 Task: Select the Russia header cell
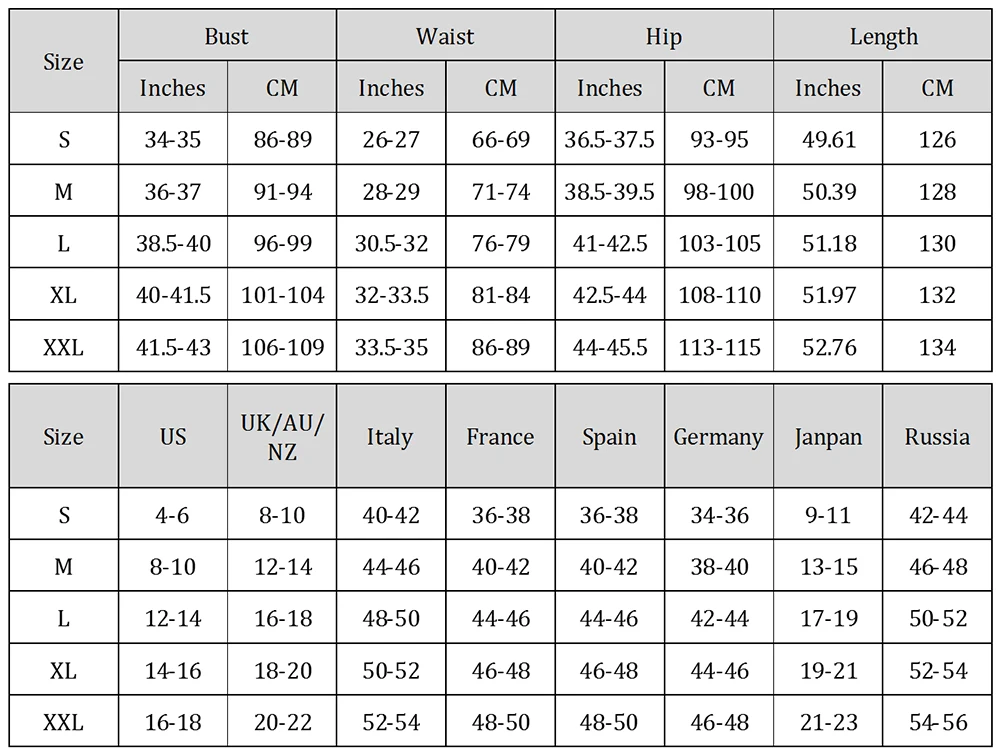pyautogui.click(x=937, y=437)
